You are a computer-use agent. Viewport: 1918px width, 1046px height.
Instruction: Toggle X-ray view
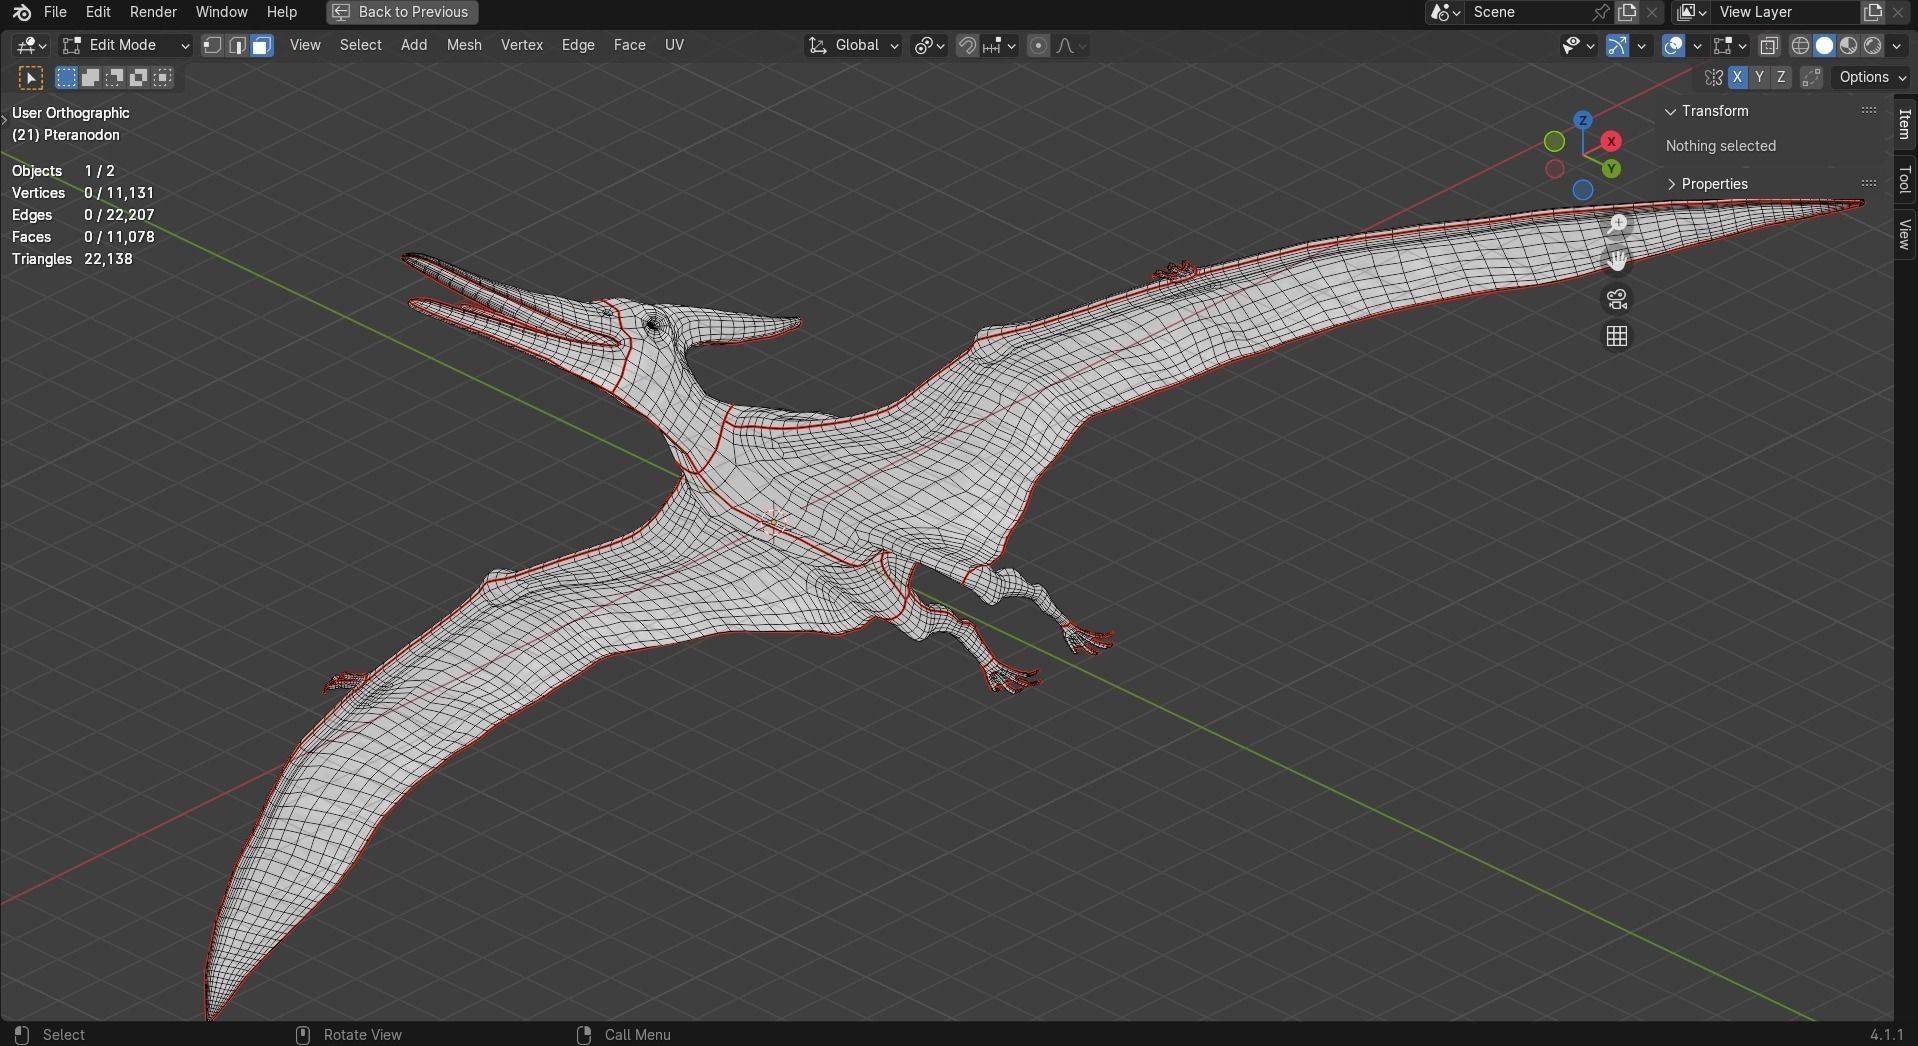pos(1769,45)
